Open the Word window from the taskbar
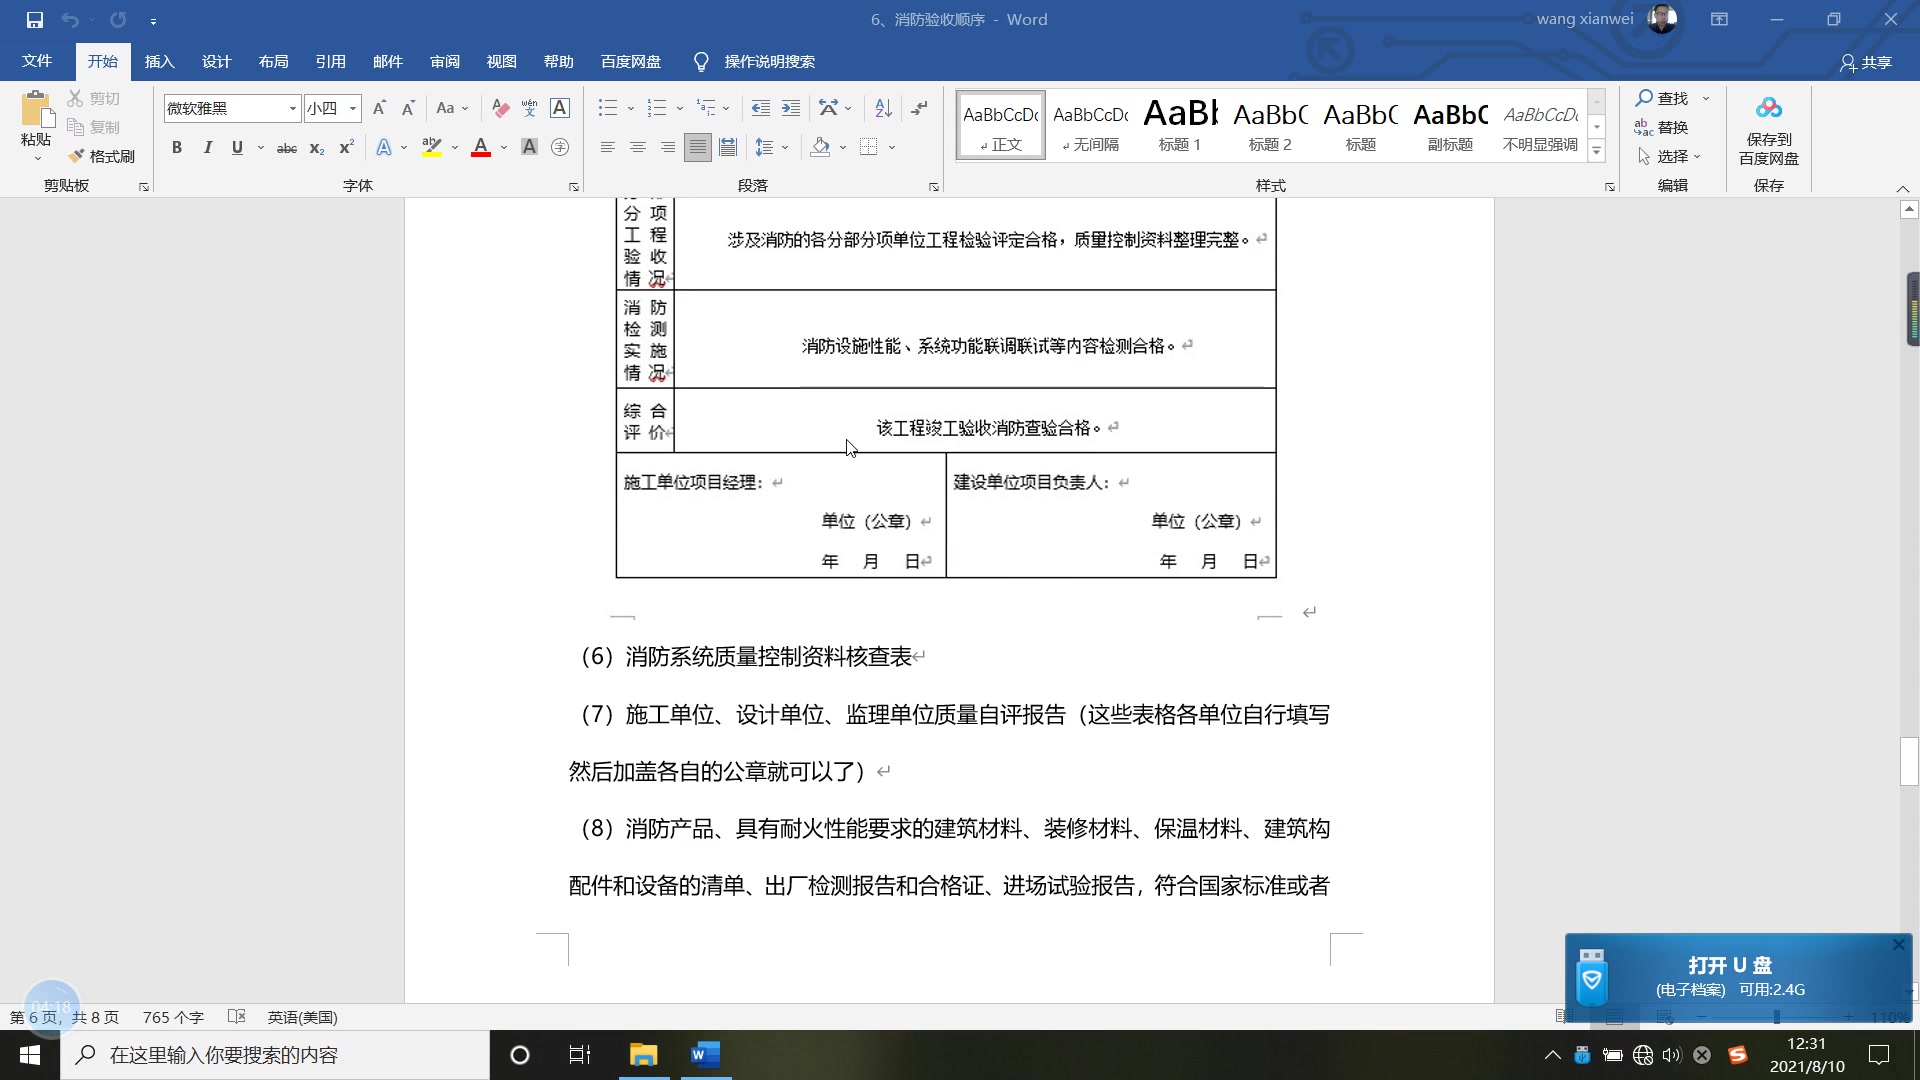 705,1055
